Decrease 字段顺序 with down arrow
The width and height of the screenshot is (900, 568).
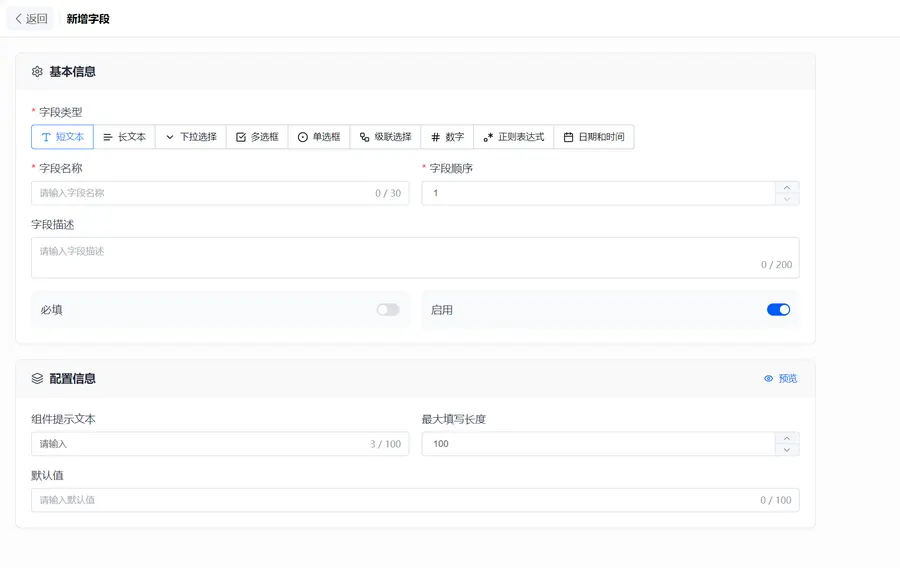(787, 199)
